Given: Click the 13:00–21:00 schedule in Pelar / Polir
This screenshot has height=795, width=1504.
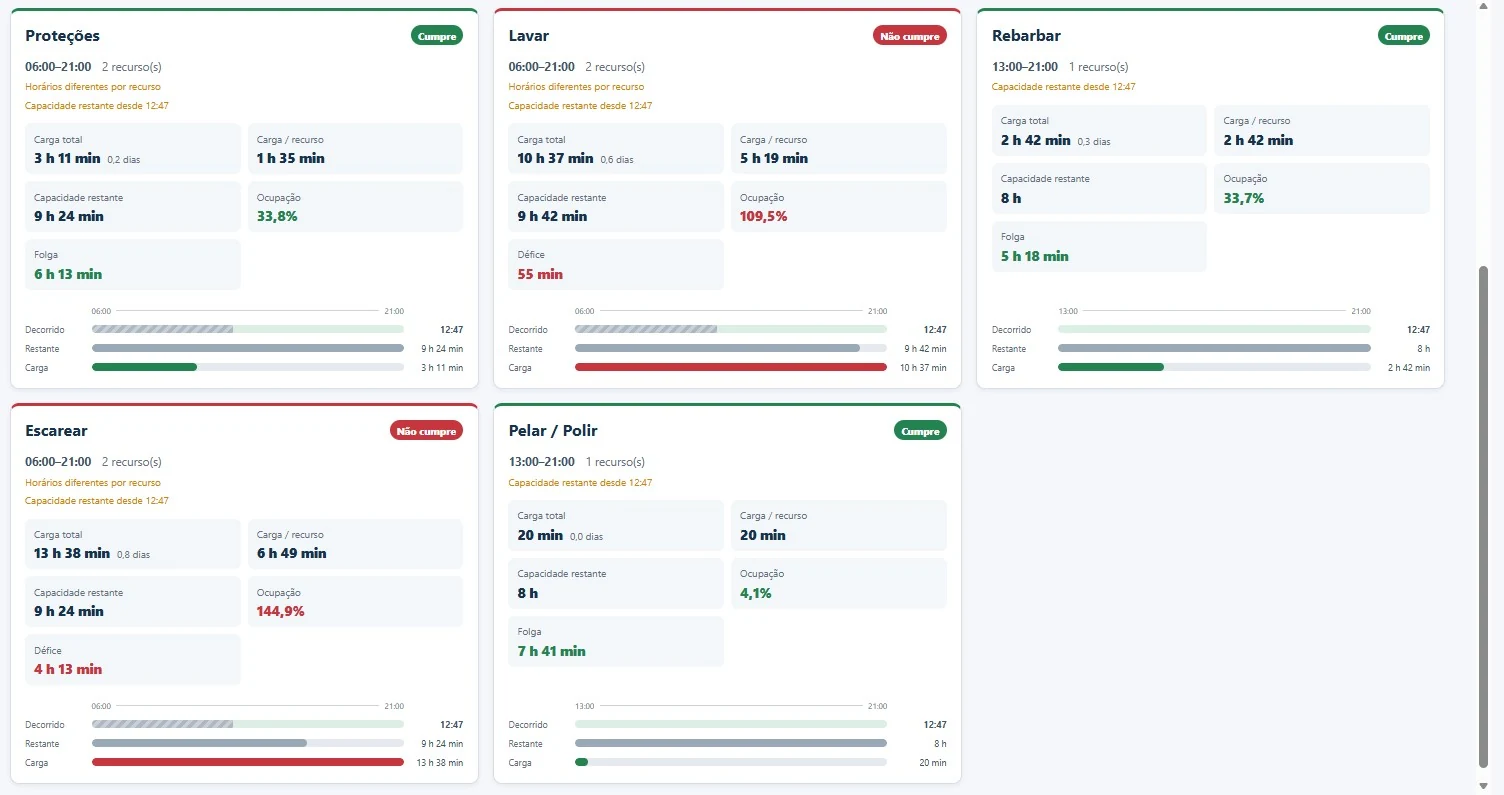Looking at the screenshot, I should [x=541, y=462].
